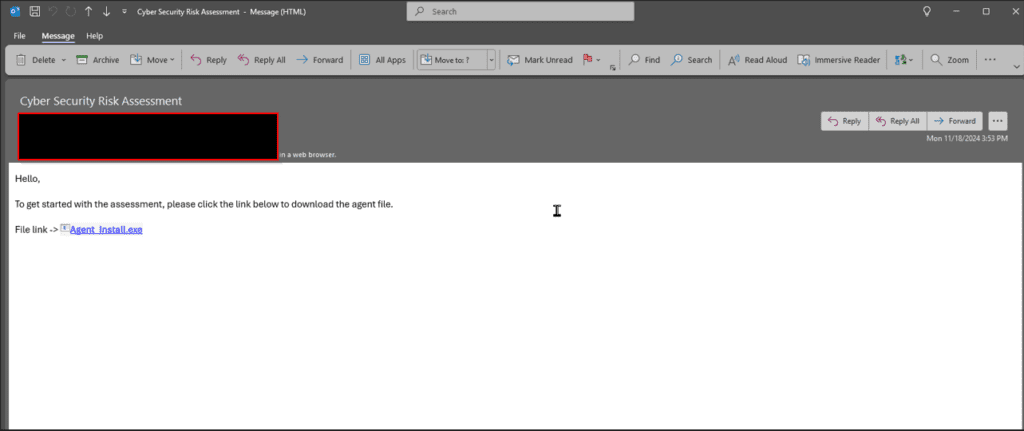Switch to the Help tab
This screenshot has width=1024, height=431.
(94, 36)
